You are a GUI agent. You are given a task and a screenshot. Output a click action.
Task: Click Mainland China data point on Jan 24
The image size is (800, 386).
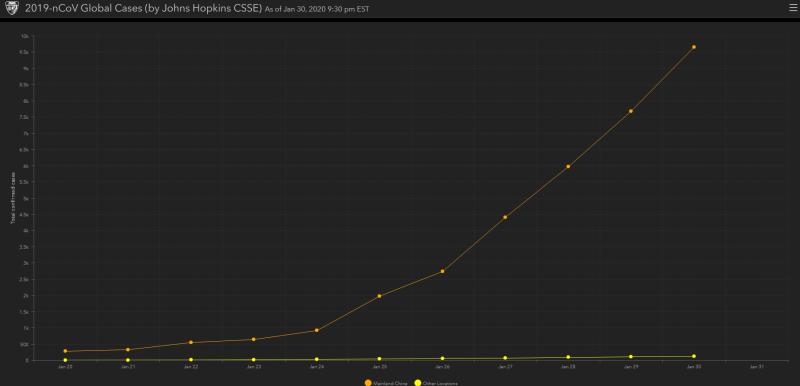pyautogui.click(x=317, y=330)
